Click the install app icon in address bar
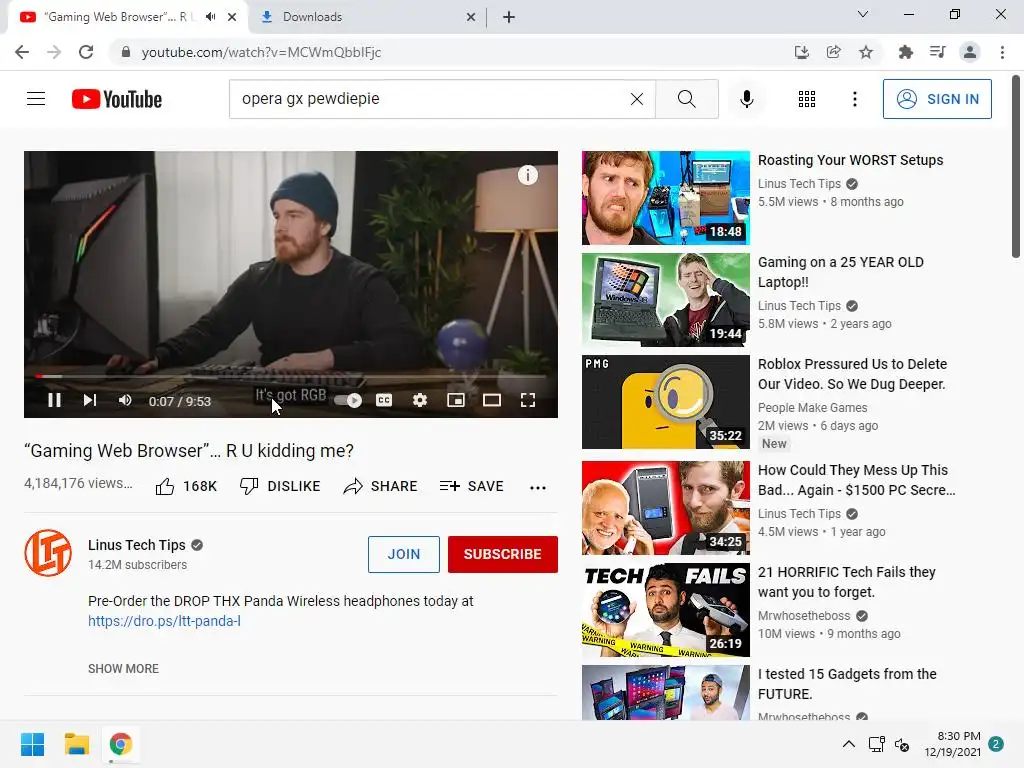 [x=801, y=52]
